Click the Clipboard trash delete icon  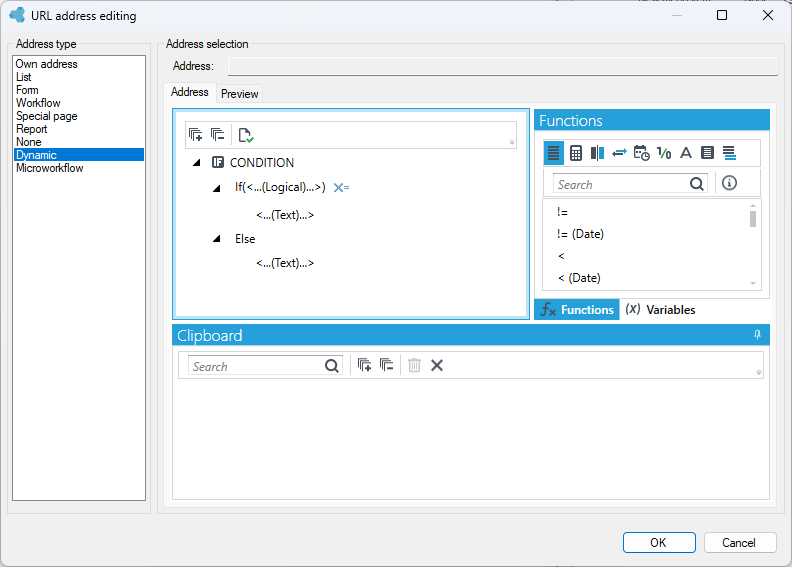414,365
